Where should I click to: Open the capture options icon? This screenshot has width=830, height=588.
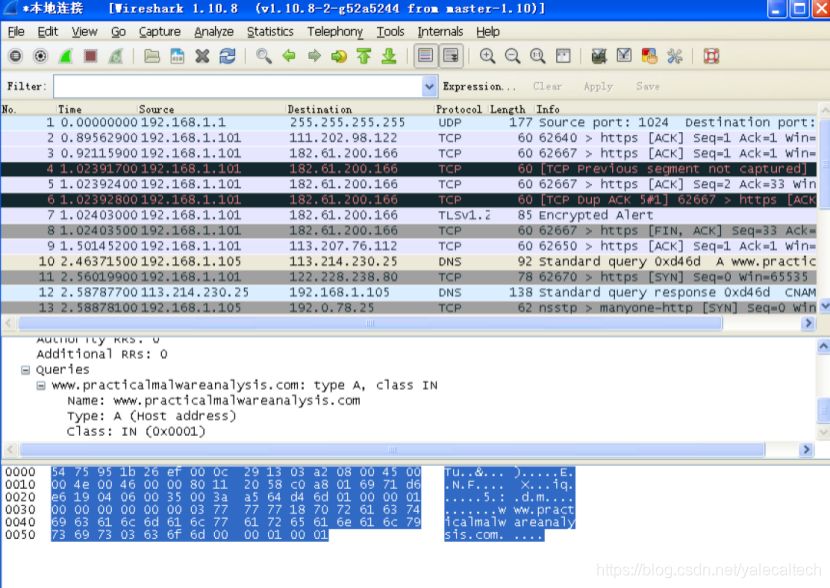[x=40, y=56]
